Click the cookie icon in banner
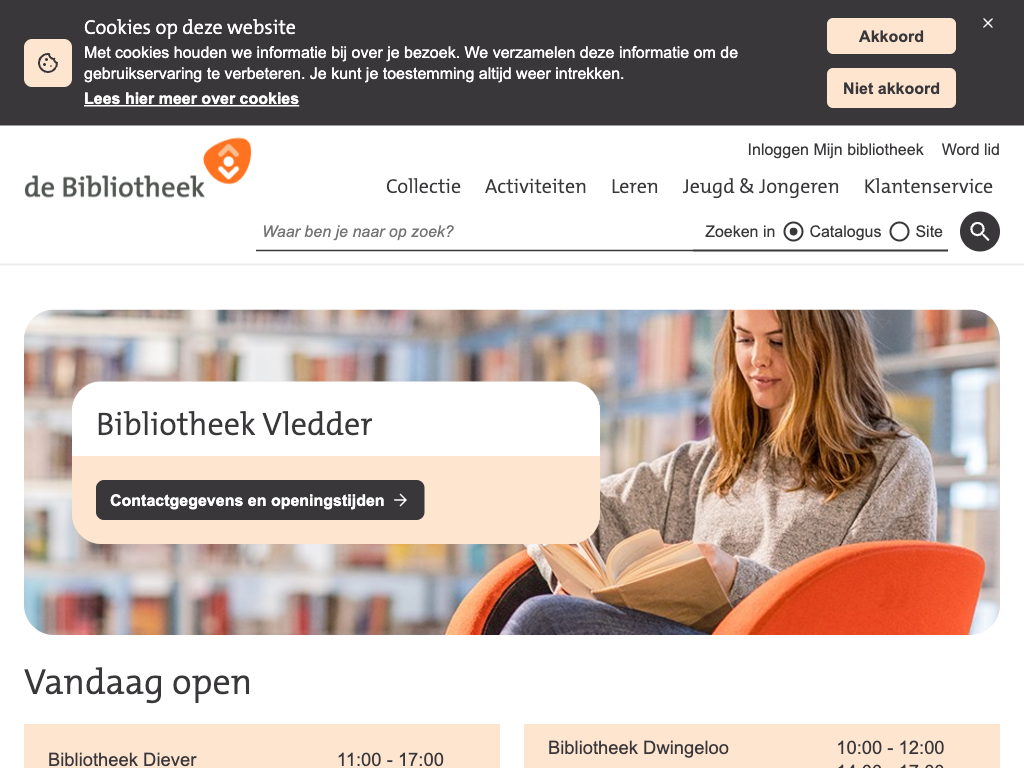Viewport: 1024px width, 768px height. [x=48, y=63]
